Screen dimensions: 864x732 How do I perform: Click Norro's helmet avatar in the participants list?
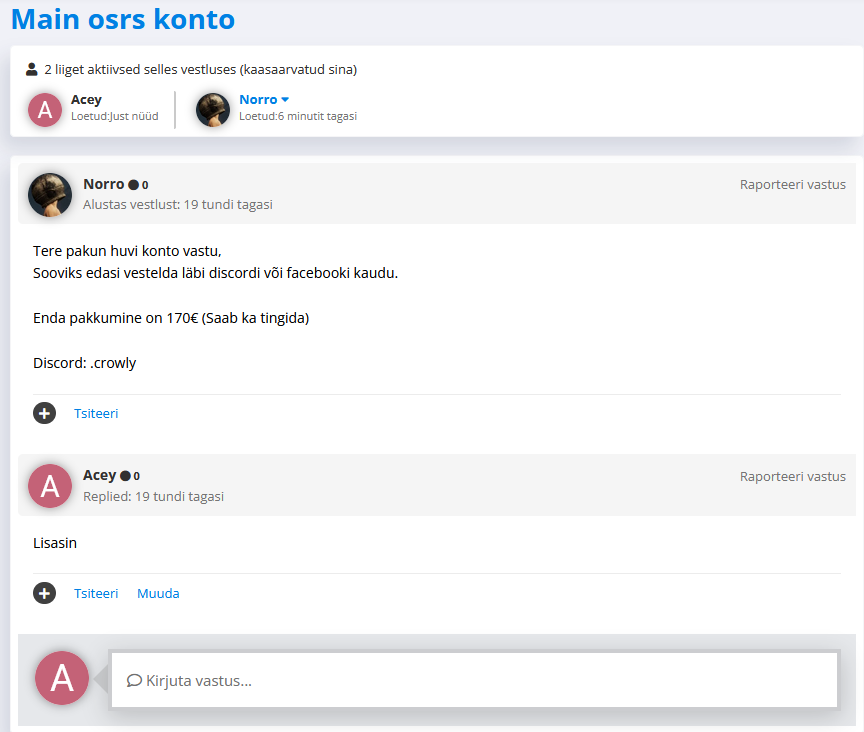213,109
